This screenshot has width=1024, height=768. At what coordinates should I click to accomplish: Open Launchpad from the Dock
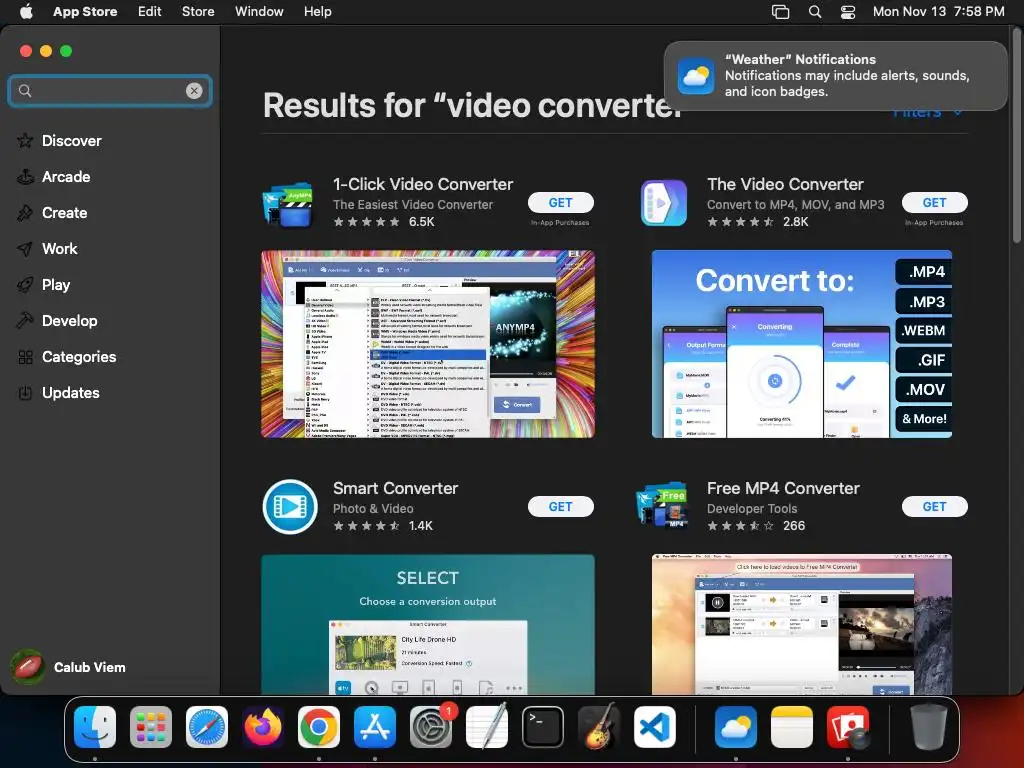[x=151, y=726]
